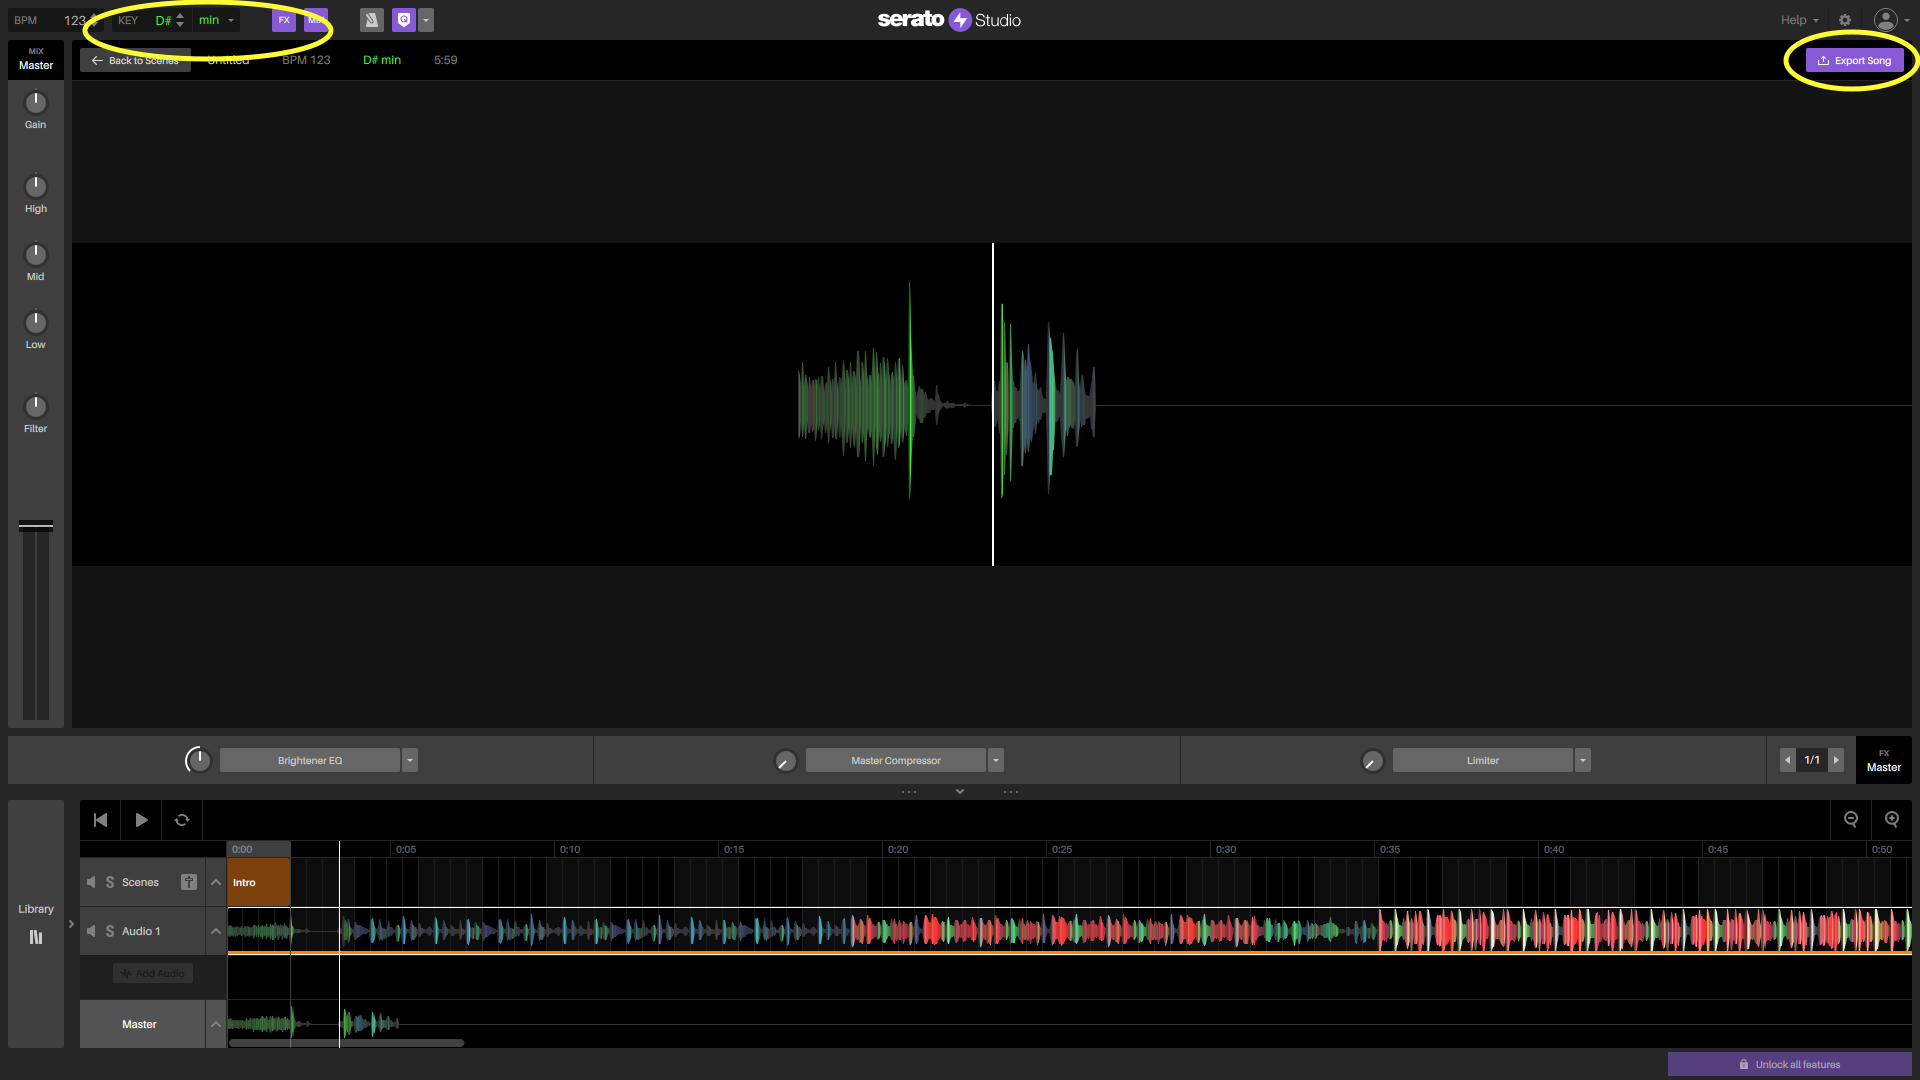1920x1080 pixels.
Task: Adjust the Low EQ knob
Action: point(36,322)
